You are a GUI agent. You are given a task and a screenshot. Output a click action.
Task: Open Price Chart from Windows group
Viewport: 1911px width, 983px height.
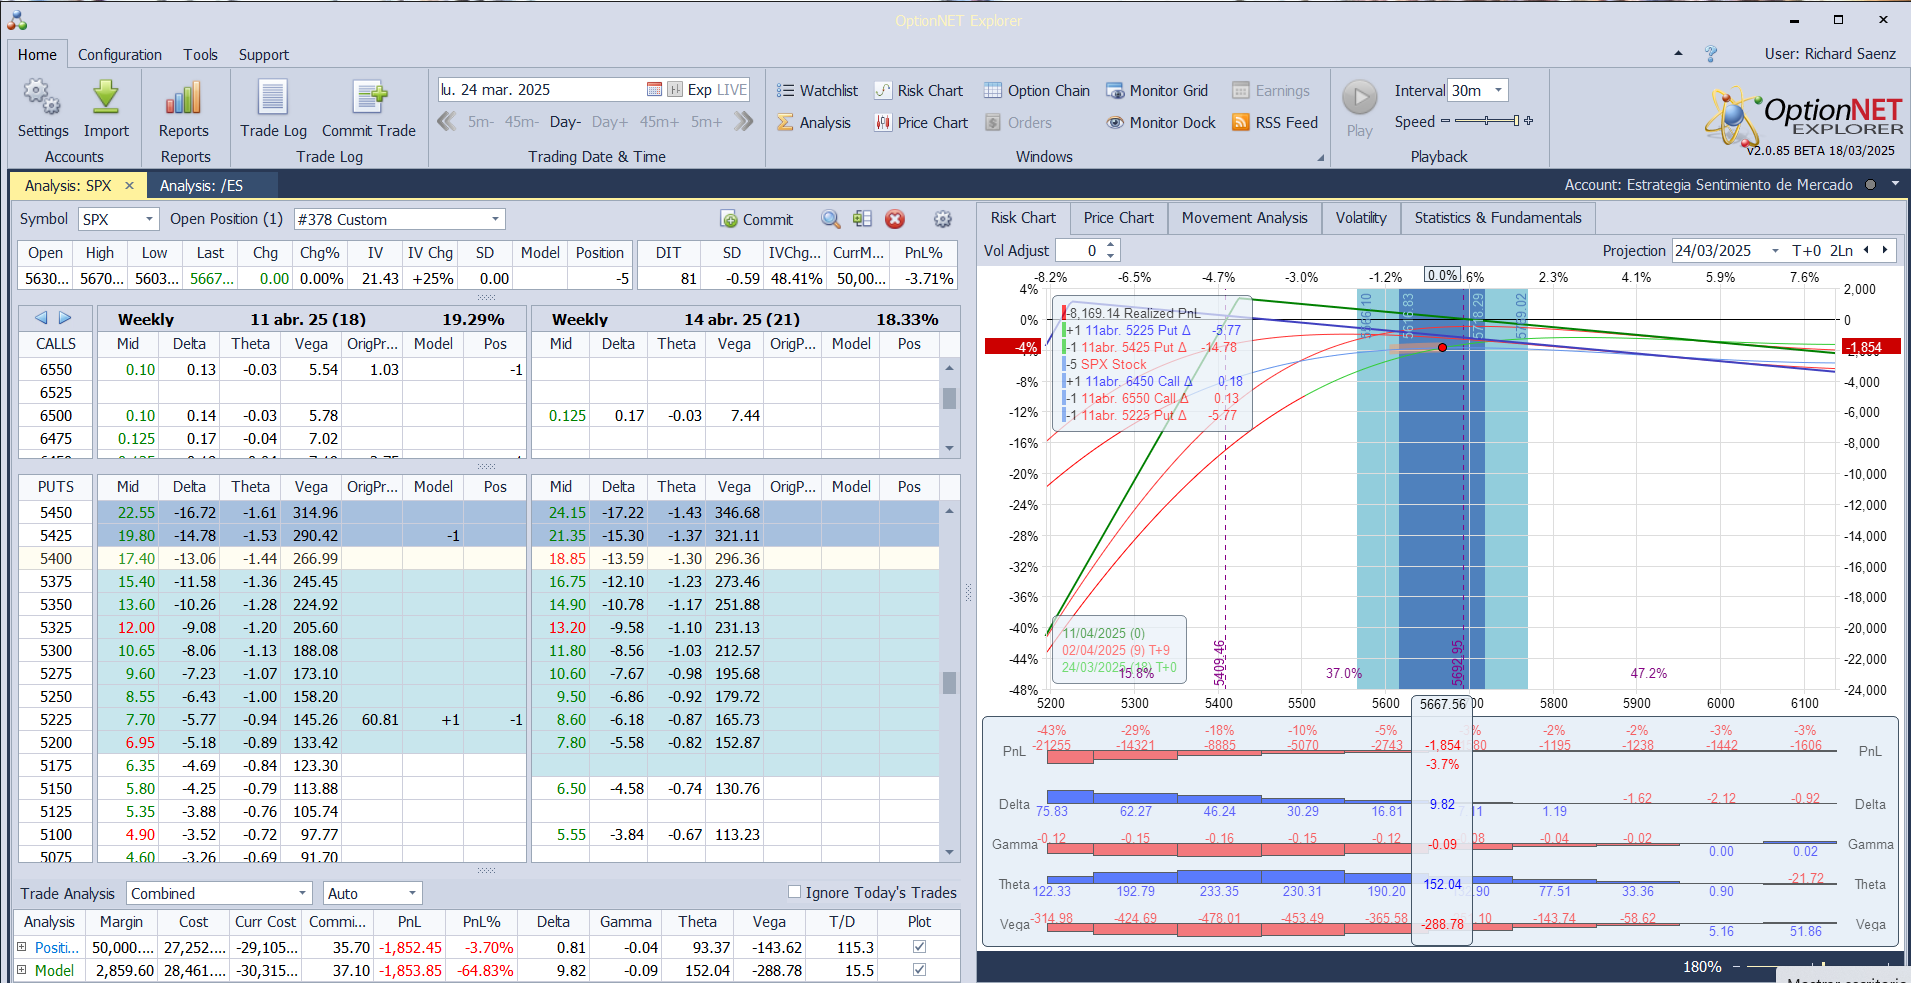[x=921, y=122]
